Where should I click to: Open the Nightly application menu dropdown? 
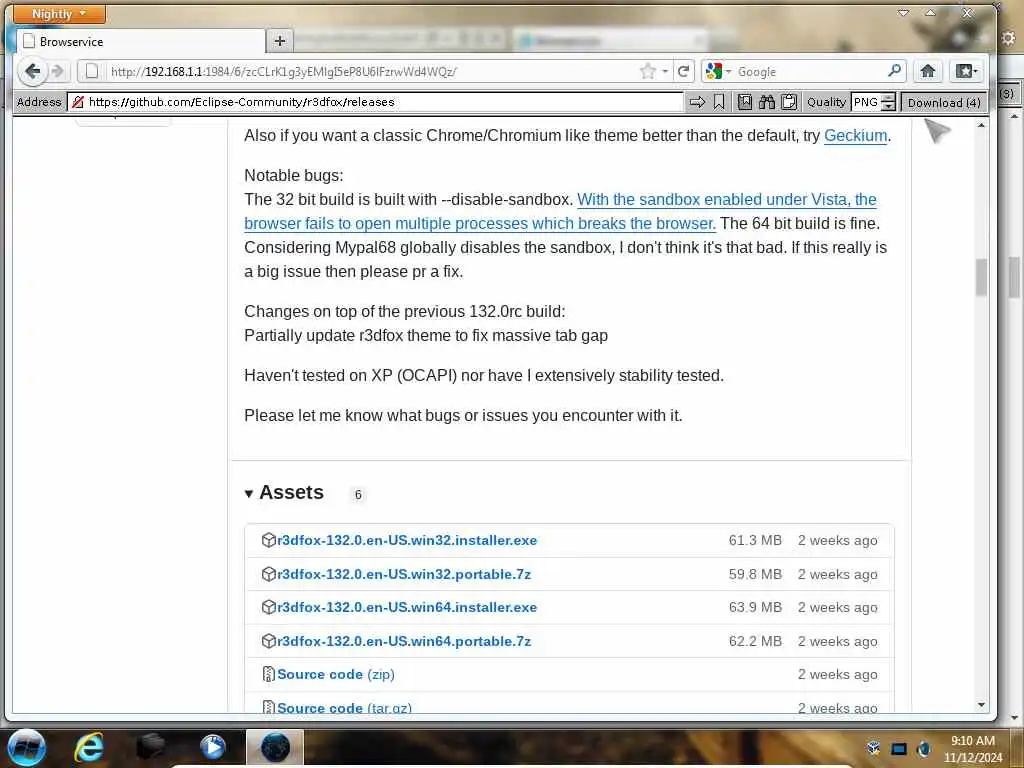(59, 14)
